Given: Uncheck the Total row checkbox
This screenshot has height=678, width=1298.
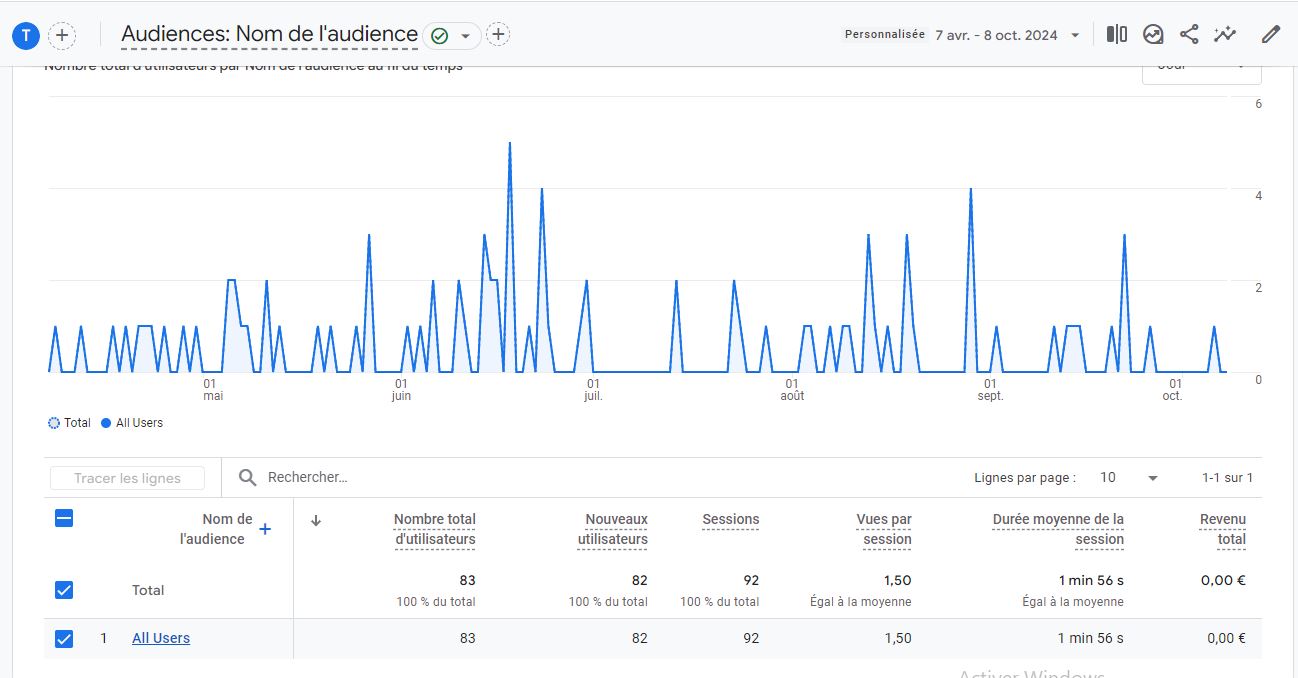Looking at the screenshot, I should pos(64,590).
